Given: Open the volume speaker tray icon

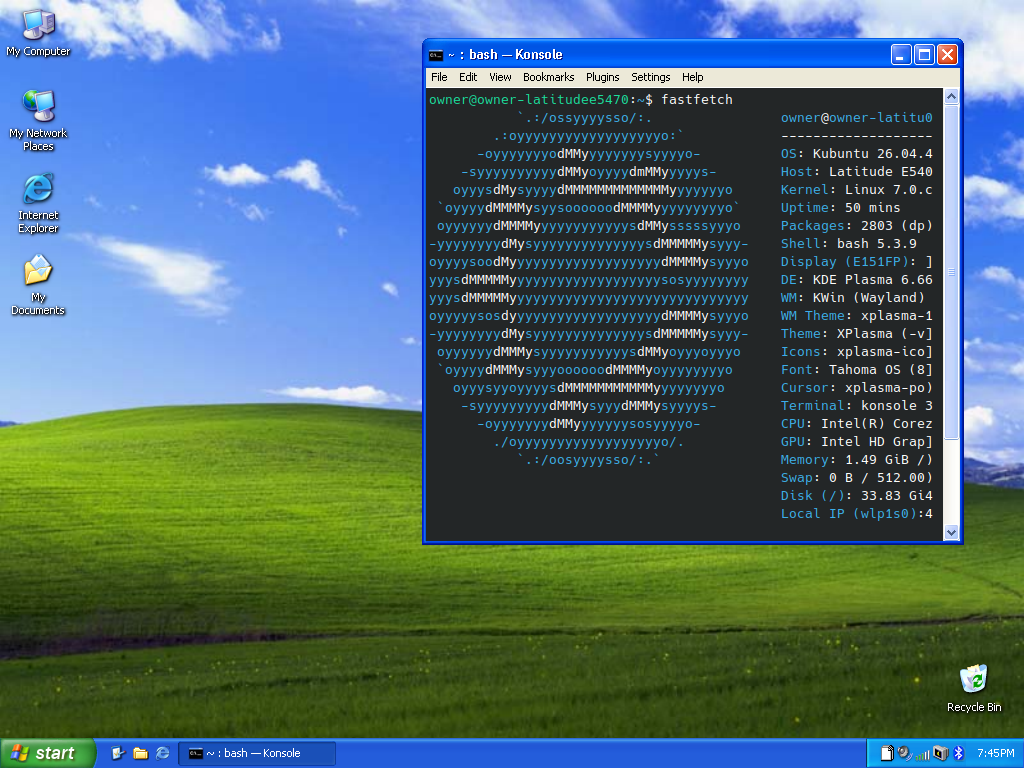Looking at the screenshot, I should (904, 753).
